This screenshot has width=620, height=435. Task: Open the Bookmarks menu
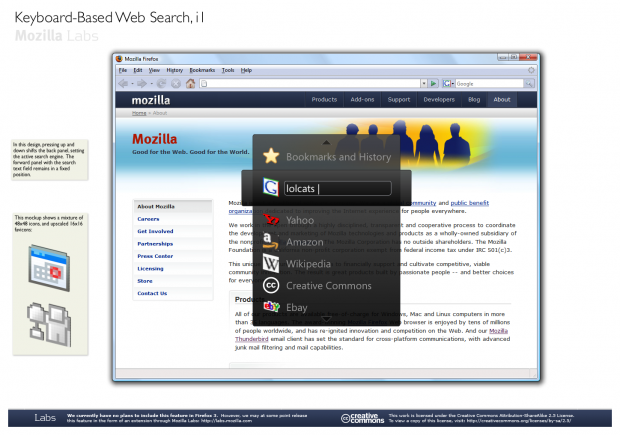[202, 71]
